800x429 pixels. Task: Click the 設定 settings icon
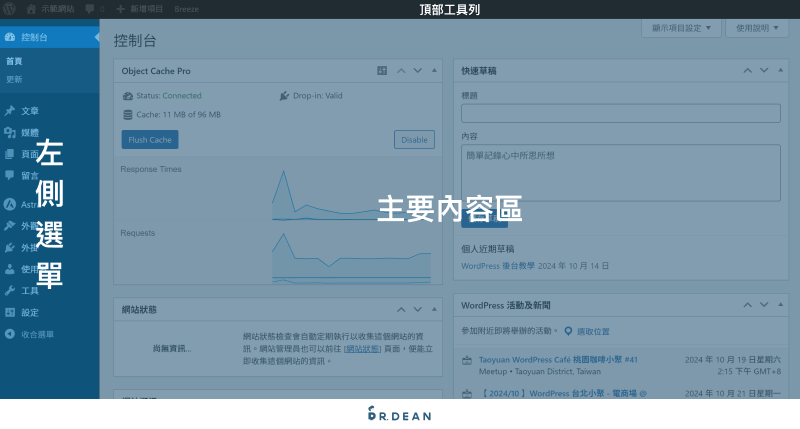10,313
